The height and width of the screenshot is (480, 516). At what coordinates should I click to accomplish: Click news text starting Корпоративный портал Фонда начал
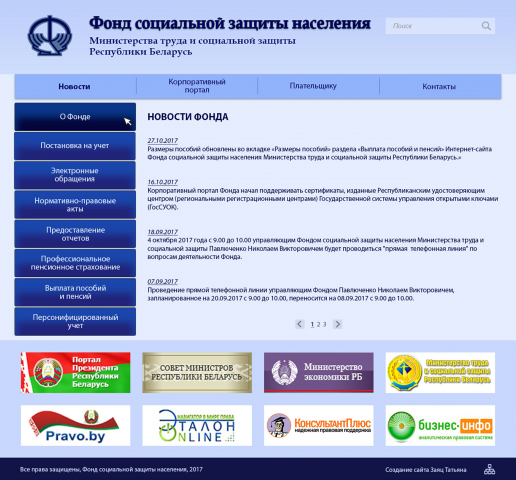323,199
